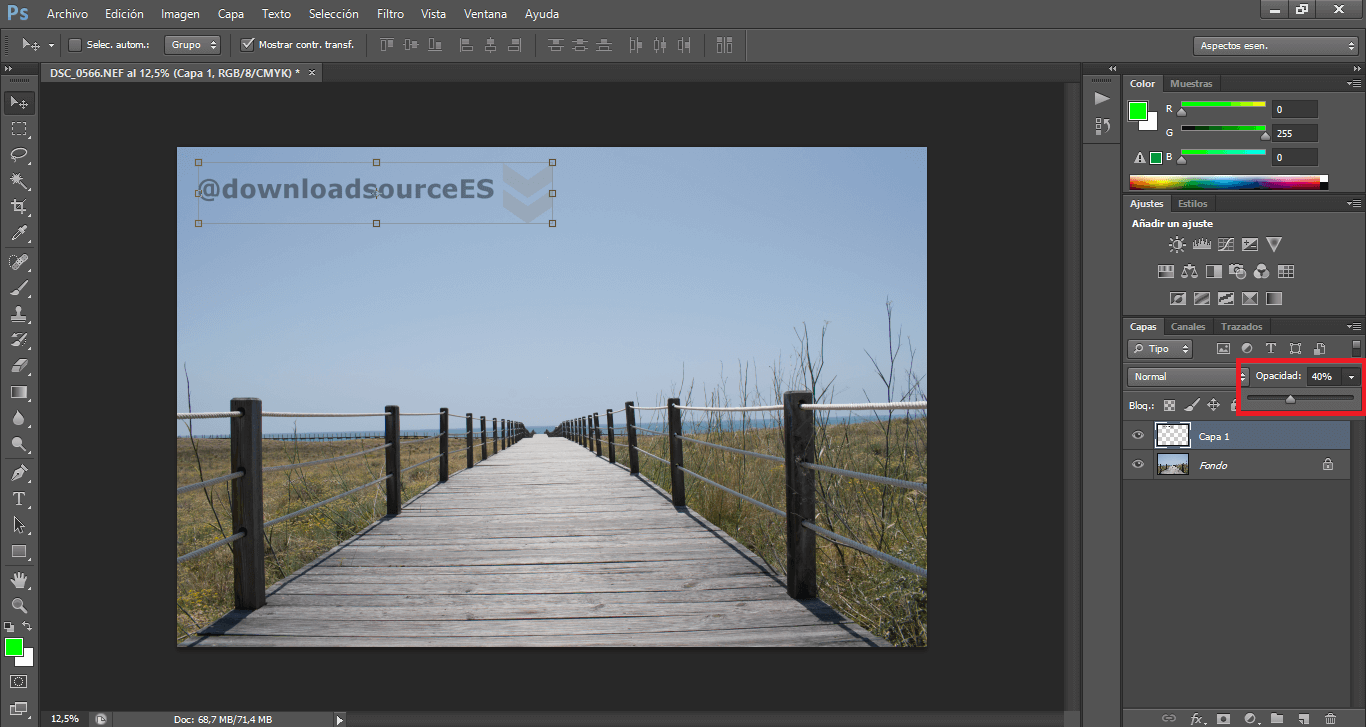Select the Lasso tool
The width and height of the screenshot is (1366, 727).
pyautogui.click(x=19, y=155)
